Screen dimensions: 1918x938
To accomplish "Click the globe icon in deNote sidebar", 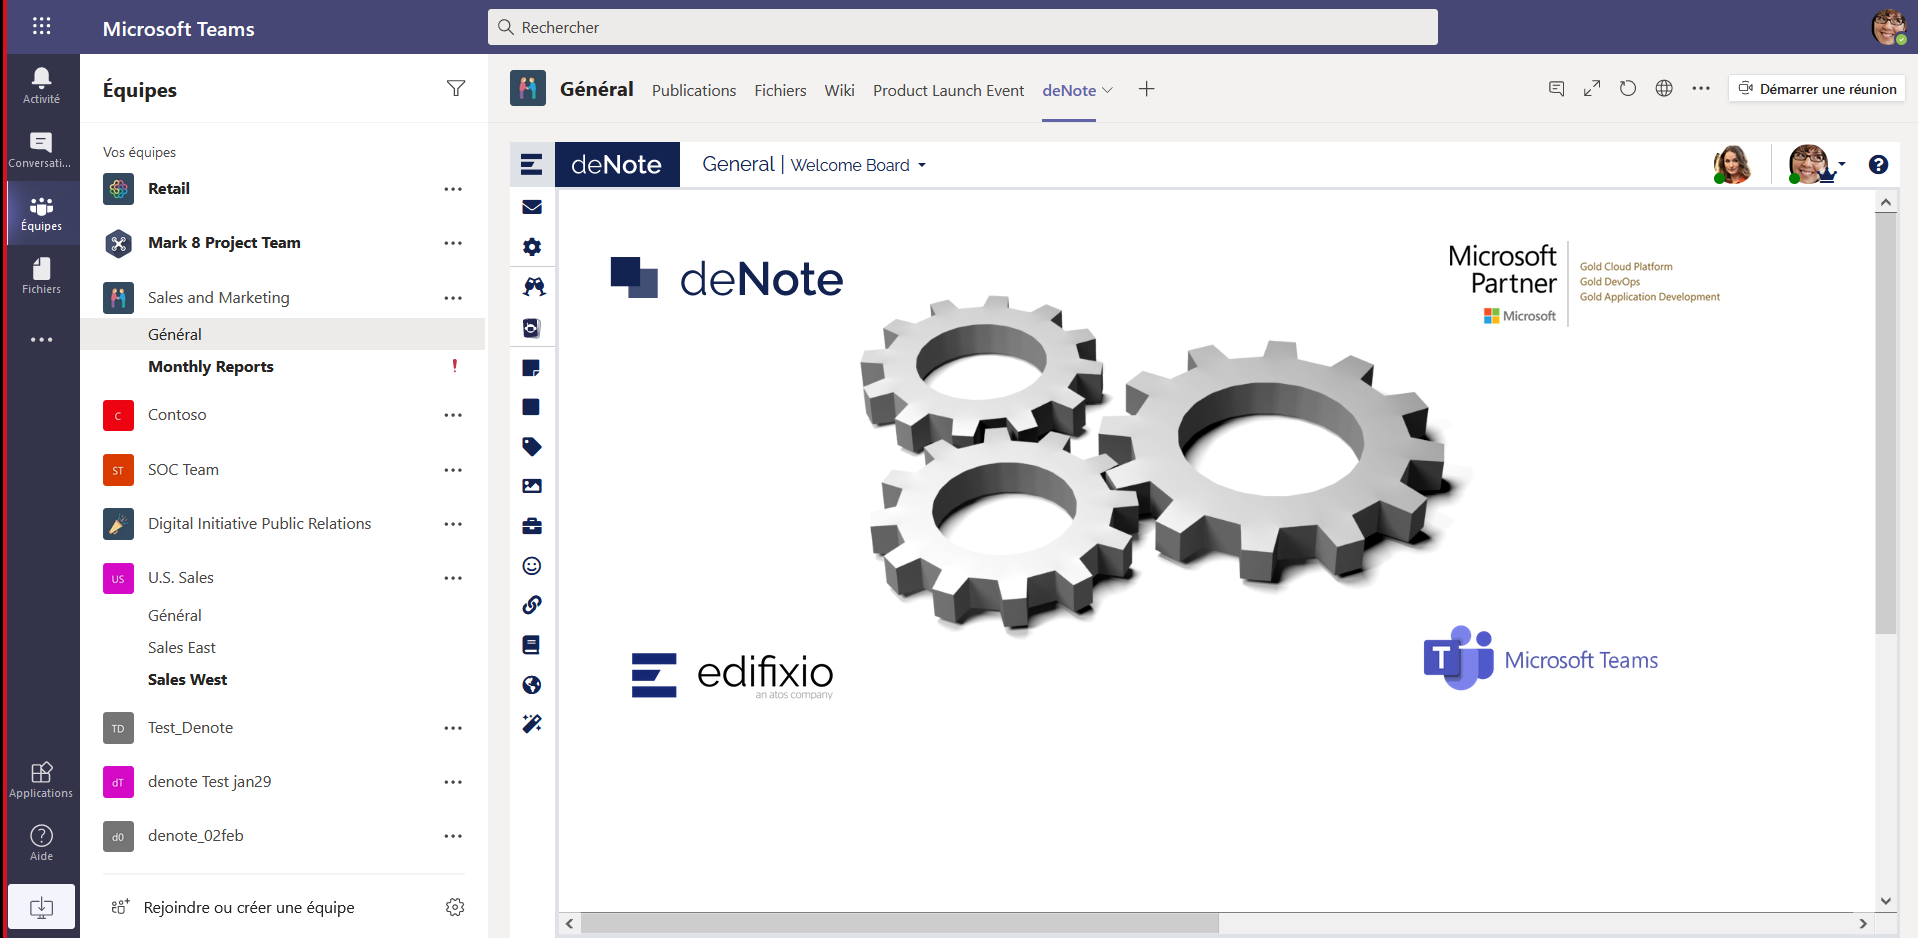I will coord(532,685).
